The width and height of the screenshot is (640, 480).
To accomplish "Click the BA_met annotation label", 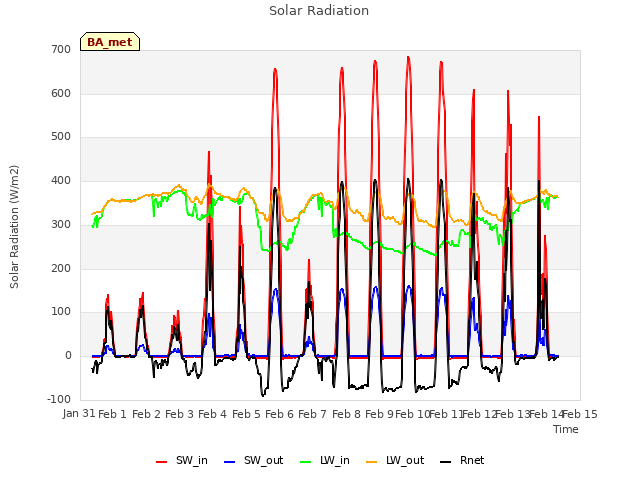I will (110, 42).
